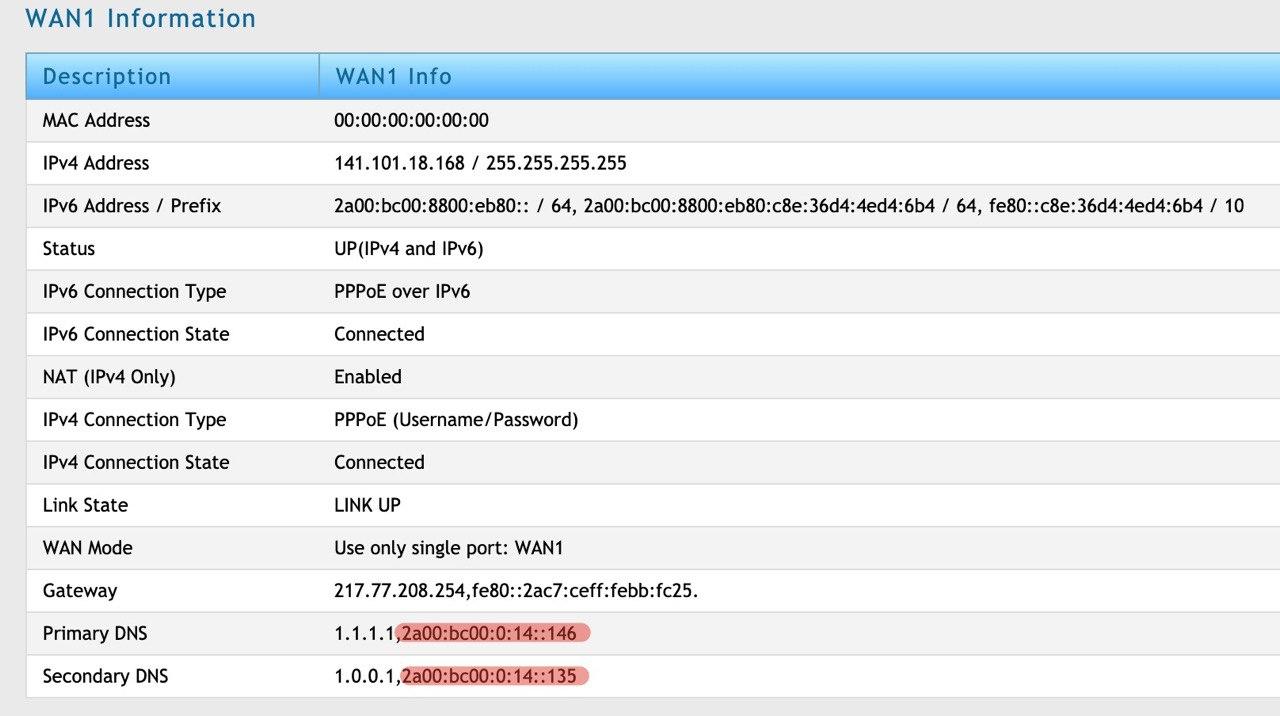
Task: Click the Description column header
Action: (107, 77)
